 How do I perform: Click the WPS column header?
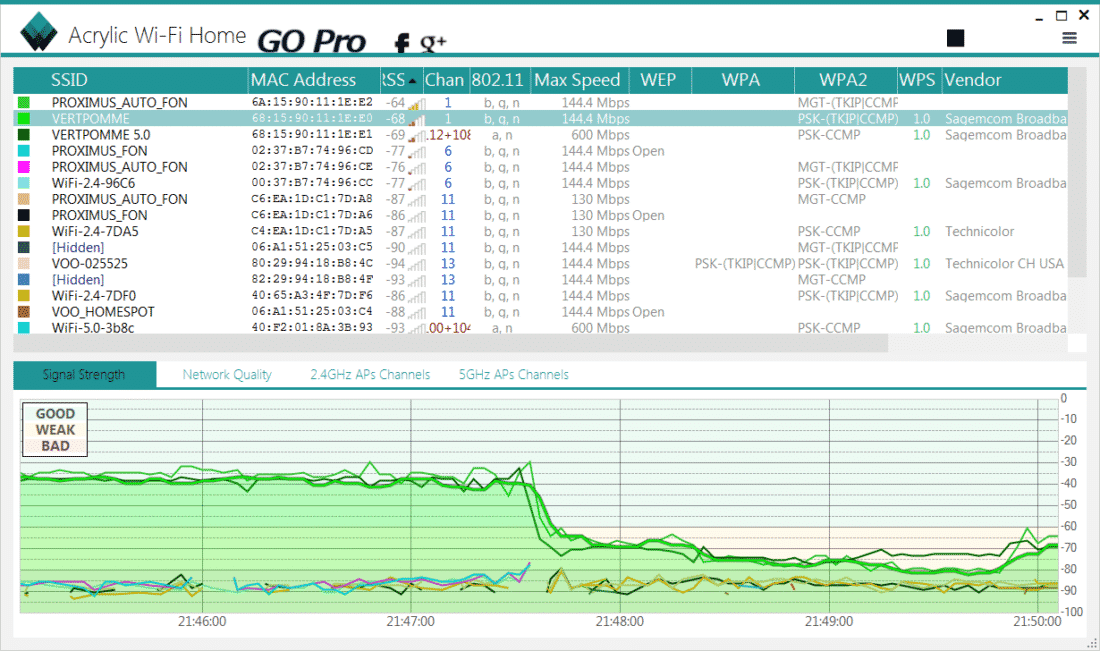tap(919, 80)
